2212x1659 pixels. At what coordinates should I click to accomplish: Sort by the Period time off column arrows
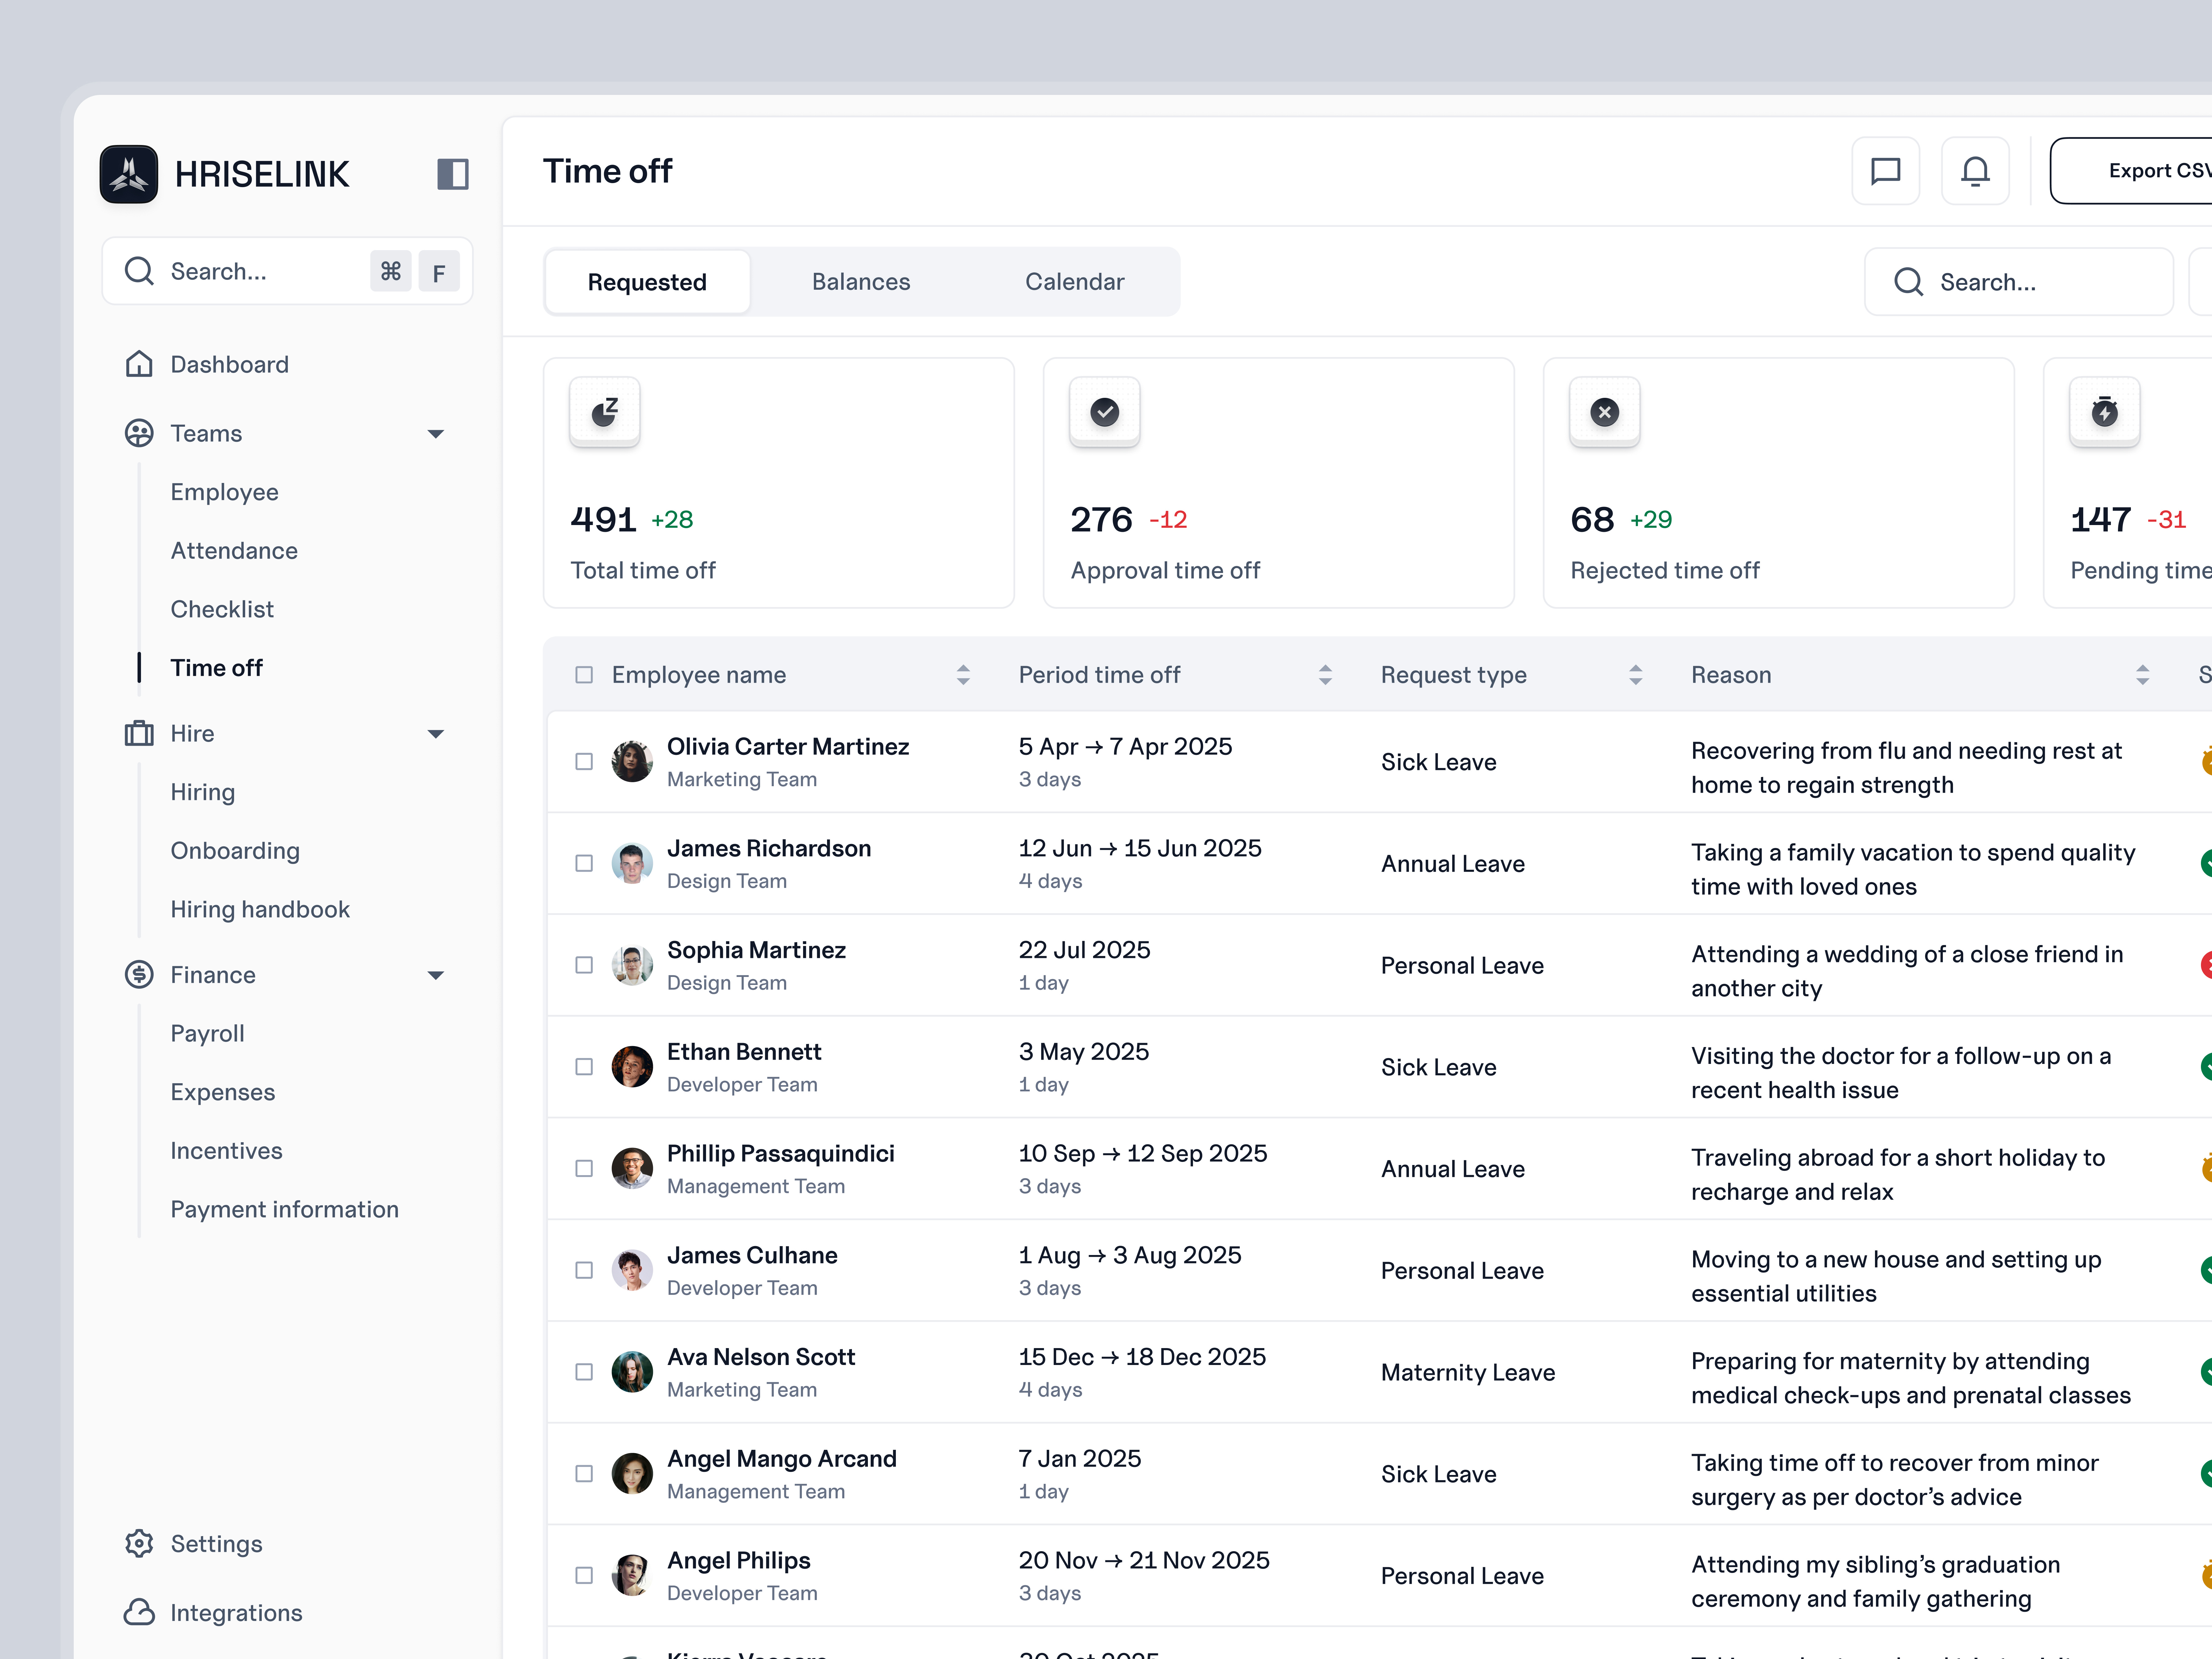coord(1325,675)
